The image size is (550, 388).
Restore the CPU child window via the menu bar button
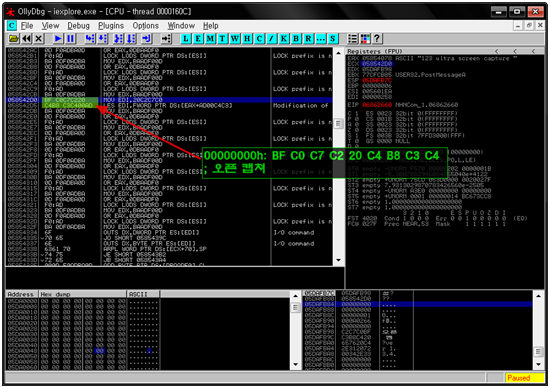tap(529, 25)
